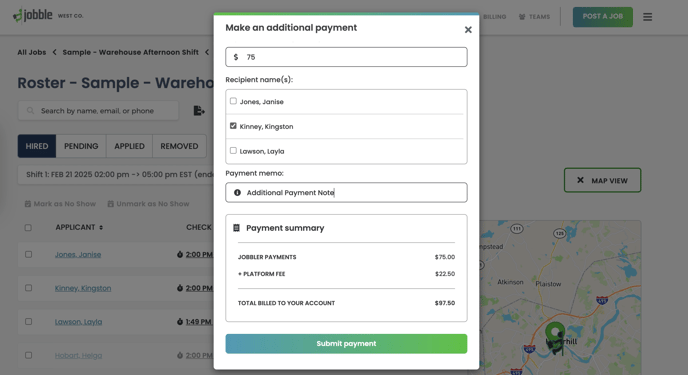Sort by the Applicant column arrows
The height and width of the screenshot is (375, 688).
[101, 228]
